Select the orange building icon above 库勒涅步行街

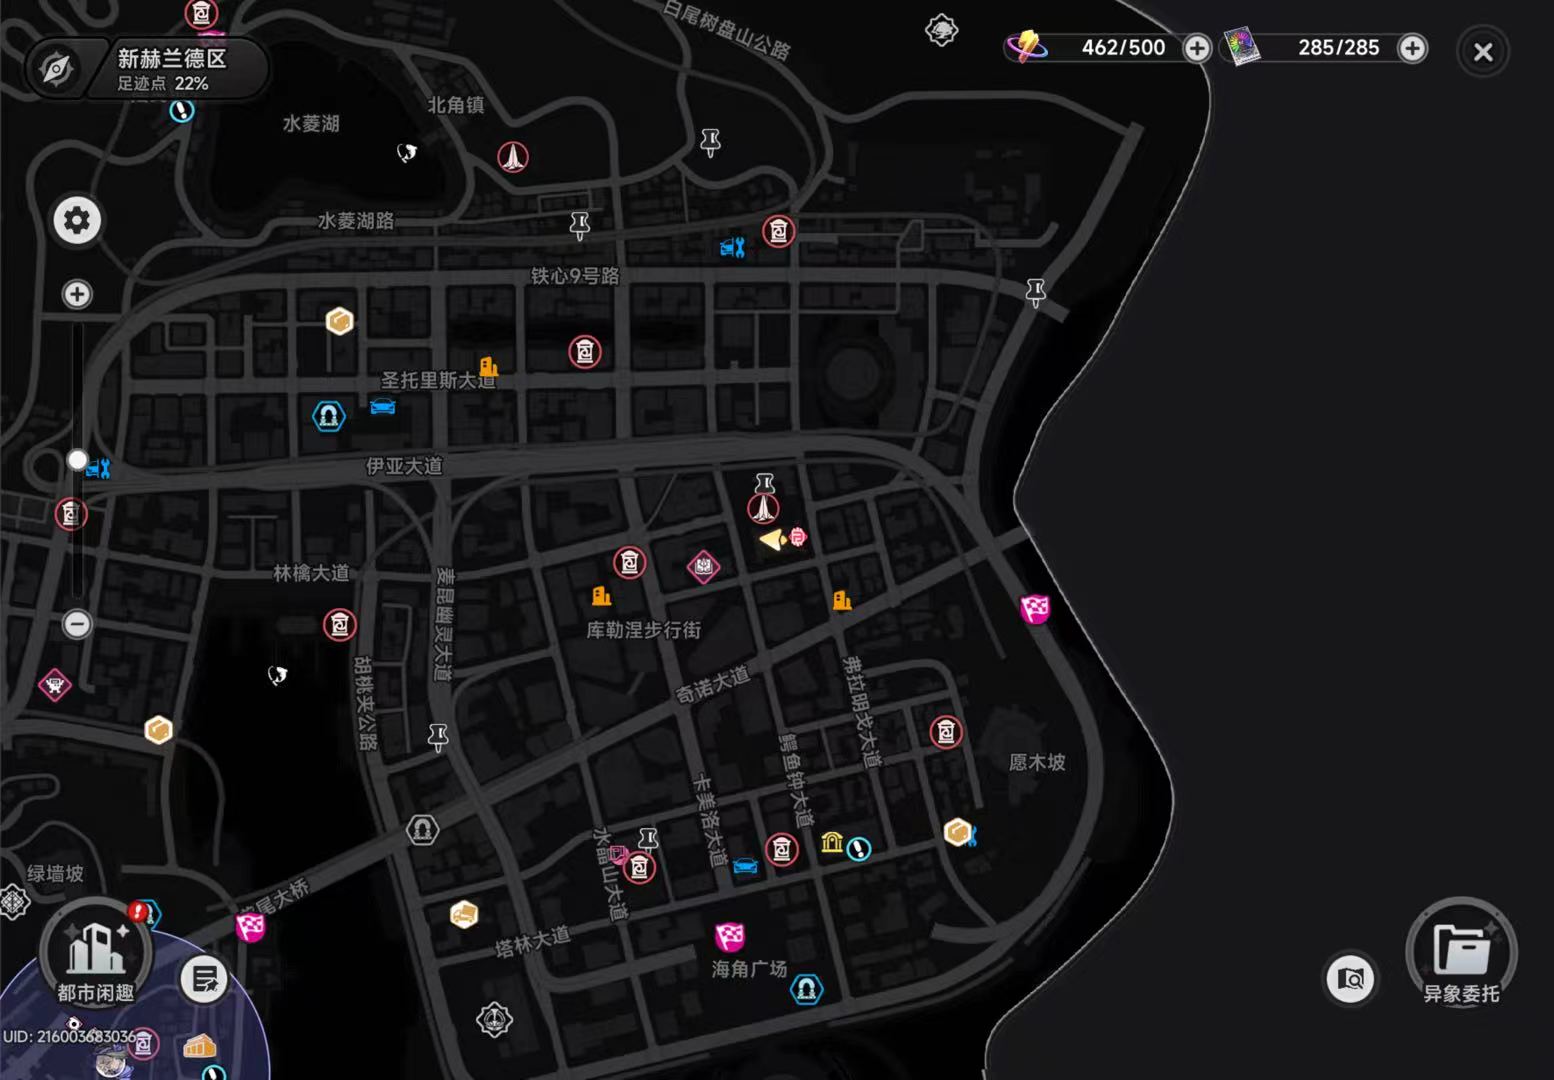click(601, 596)
